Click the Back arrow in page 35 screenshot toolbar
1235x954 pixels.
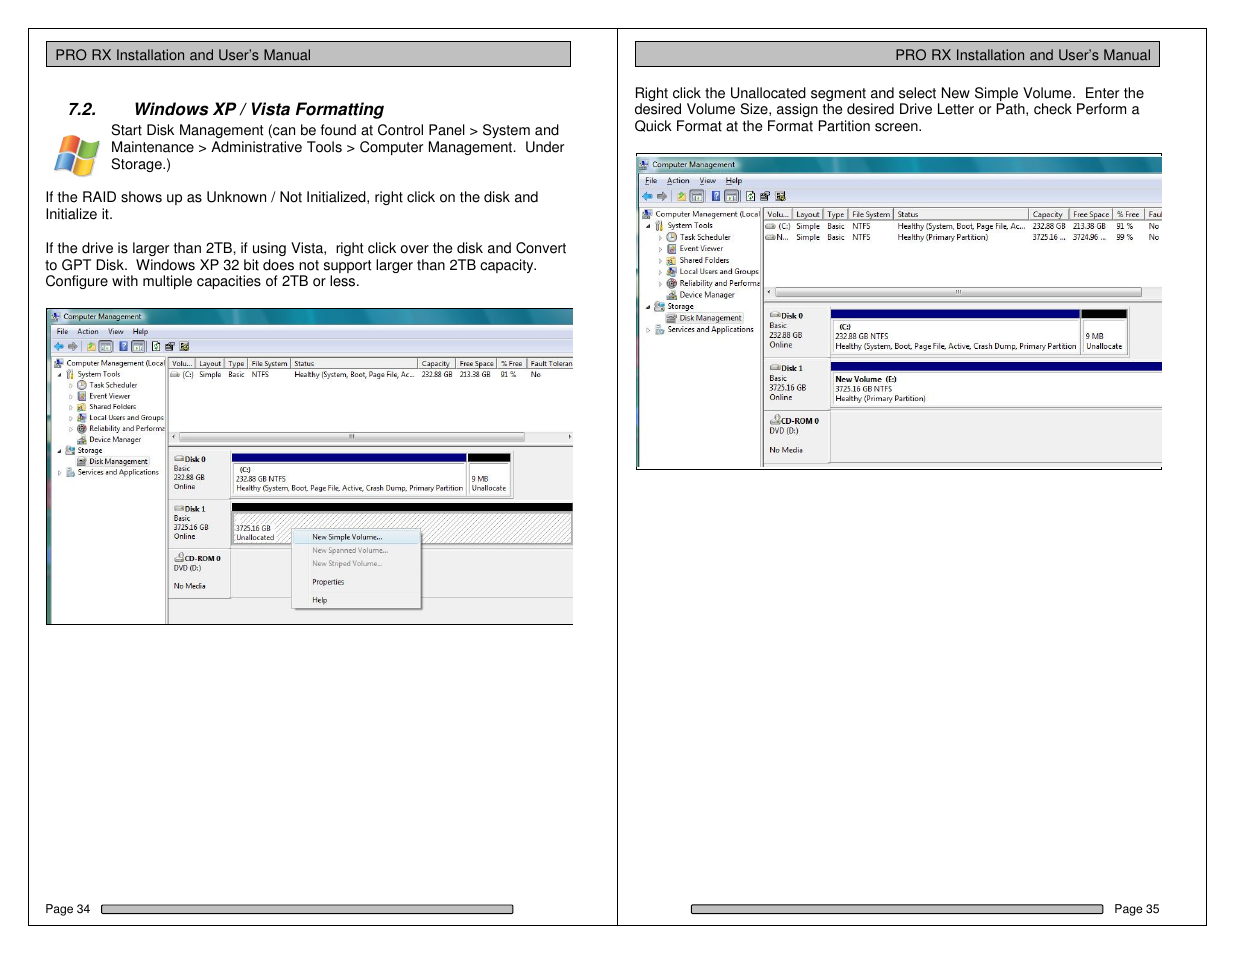(x=648, y=196)
